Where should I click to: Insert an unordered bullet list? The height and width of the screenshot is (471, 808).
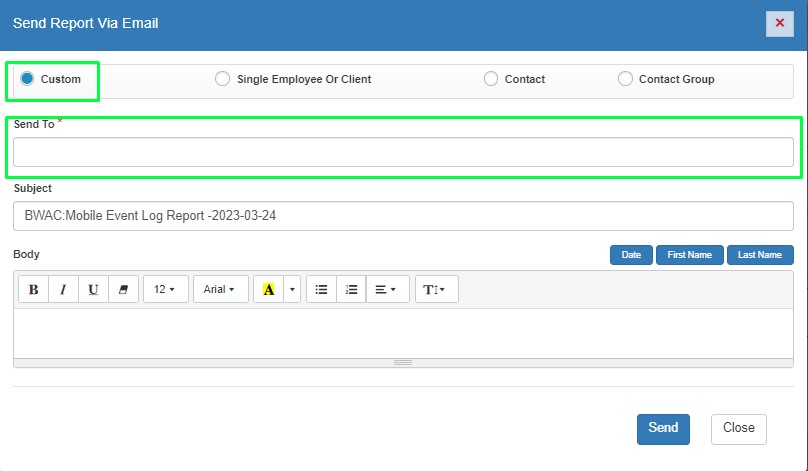321,289
